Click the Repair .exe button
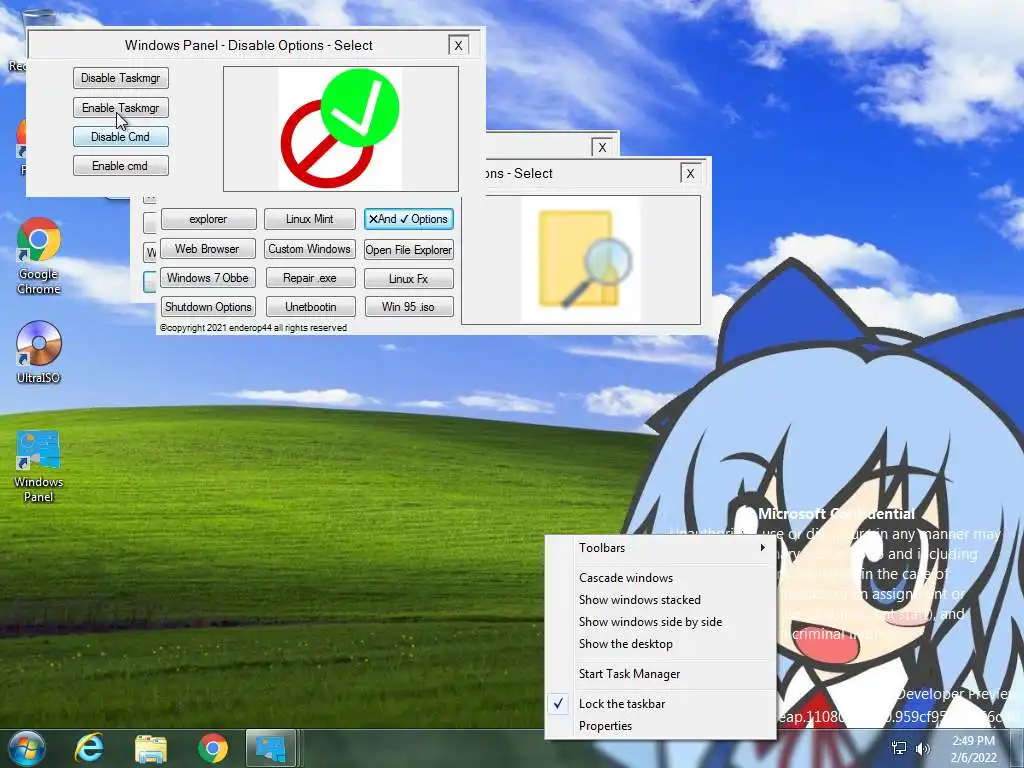This screenshot has width=1024, height=768. [x=310, y=278]
